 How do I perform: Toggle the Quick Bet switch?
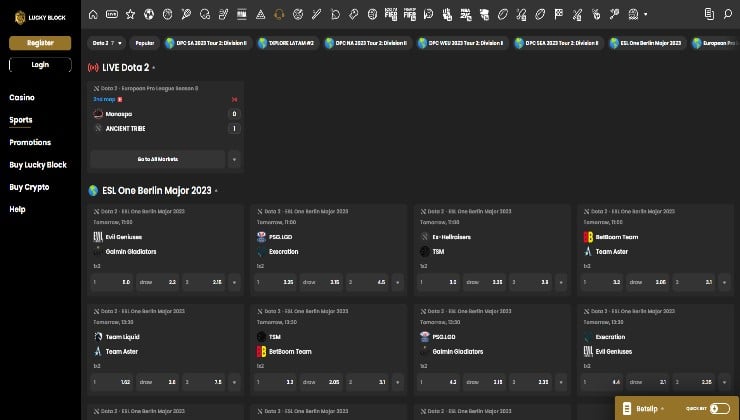point(720,408)
